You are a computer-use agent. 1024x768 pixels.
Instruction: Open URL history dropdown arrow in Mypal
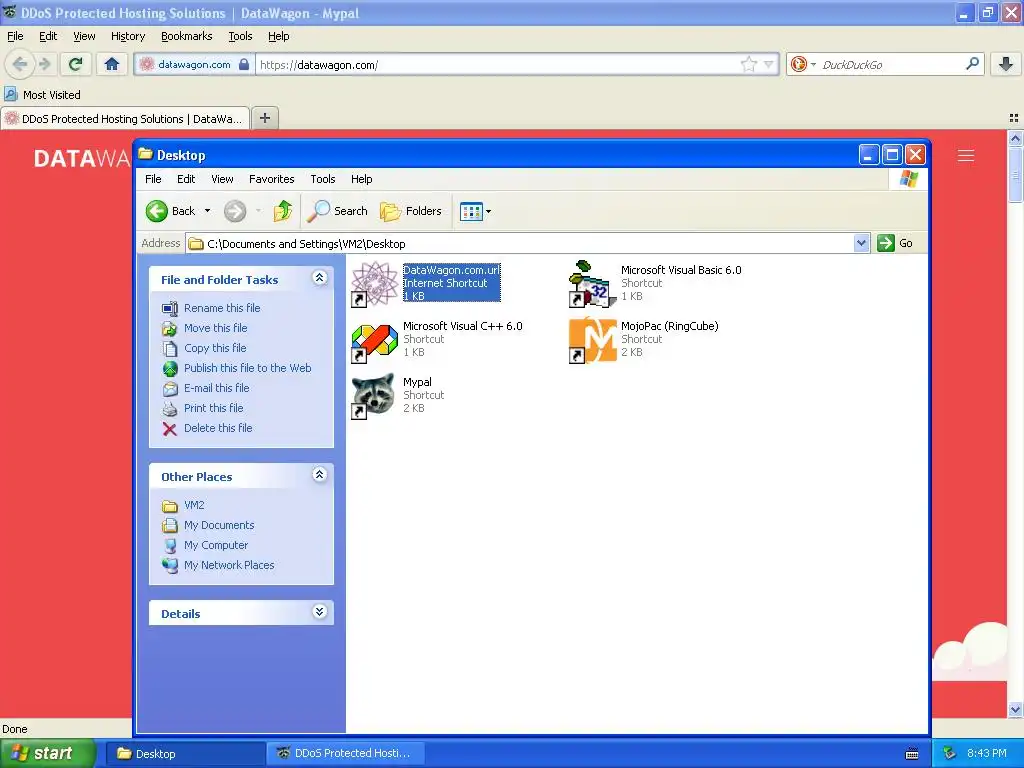pyautogui.click(x=769, y=64)
